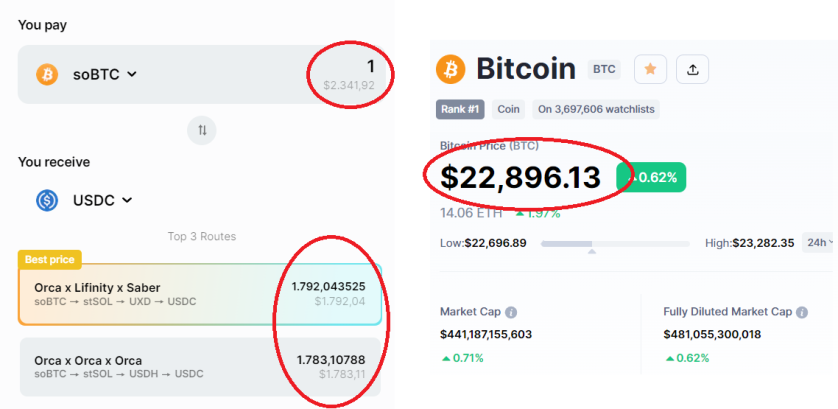Expand the 24h timeframe dropdown

pyautogui.click(x=819, y=243)
